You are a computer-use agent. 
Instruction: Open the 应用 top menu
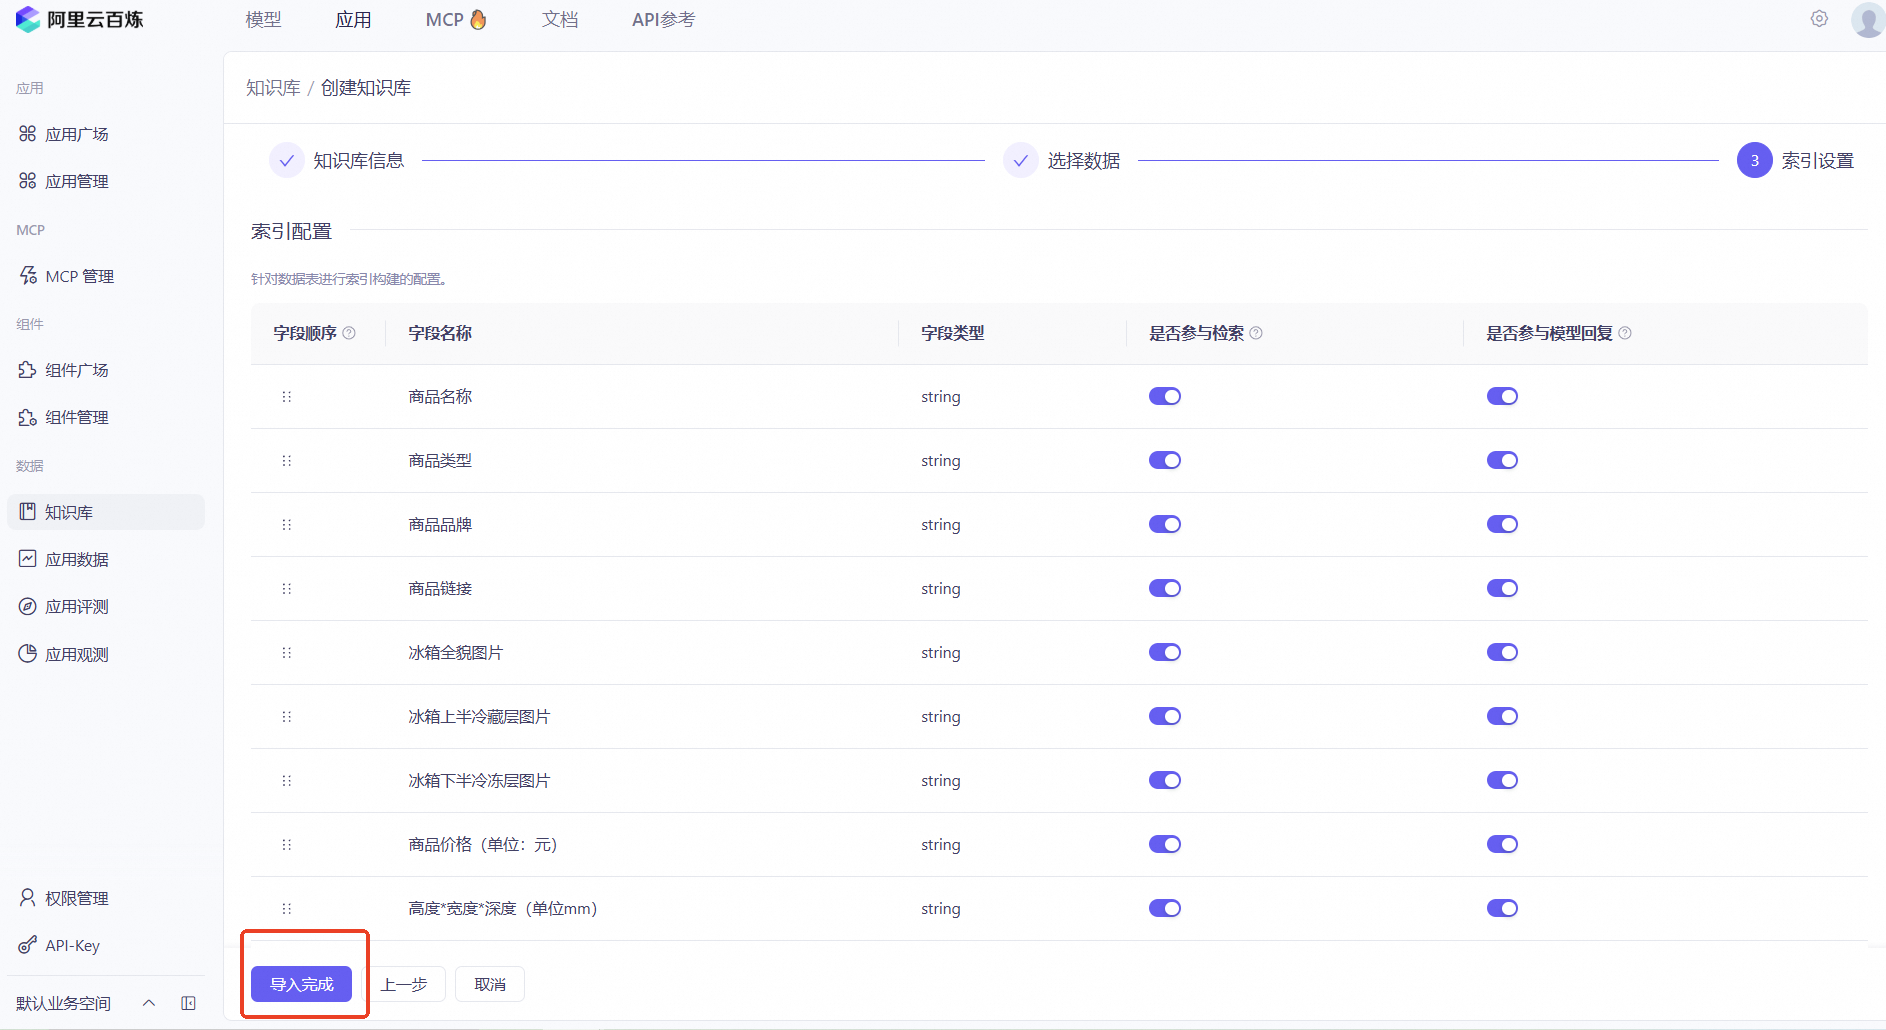click(x=353, y=20)
